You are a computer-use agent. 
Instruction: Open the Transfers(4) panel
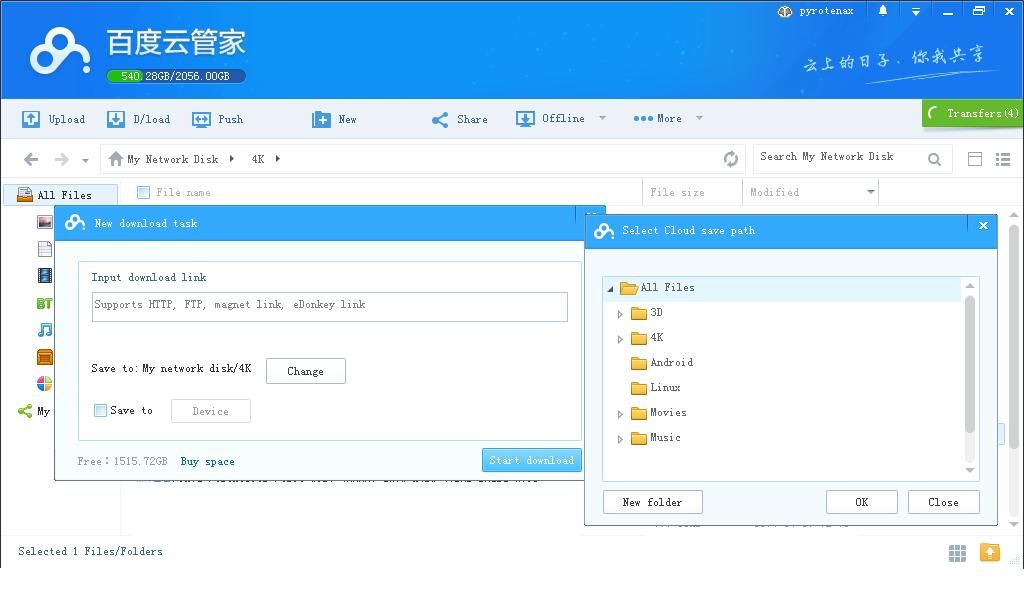pyautogui.click(x=972, y=113)
